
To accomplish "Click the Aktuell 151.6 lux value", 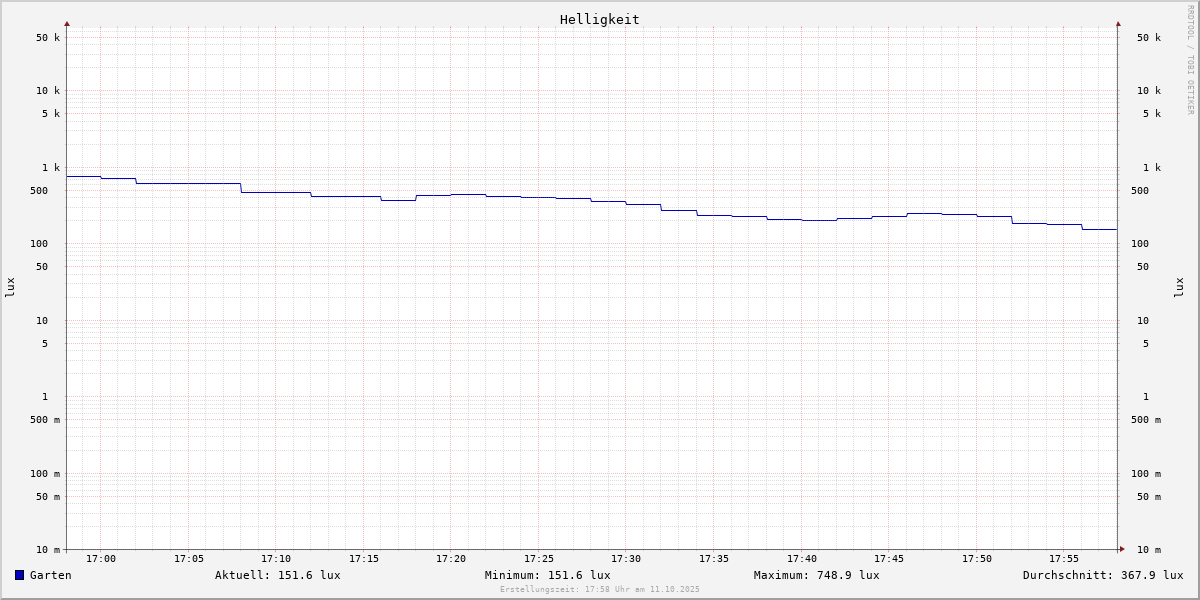I will [x=277, y=575].
